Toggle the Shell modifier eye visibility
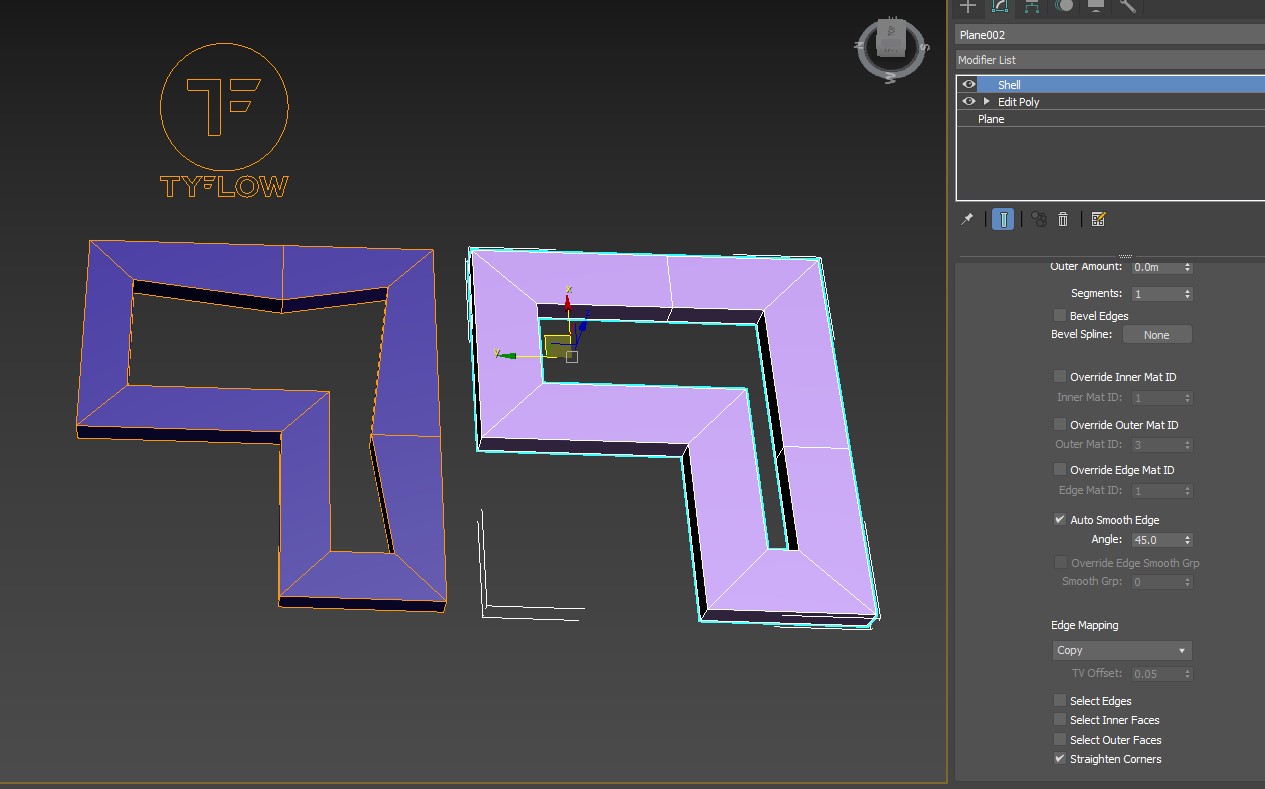This screenshot has height=789, width=1265. pos(968,85)
